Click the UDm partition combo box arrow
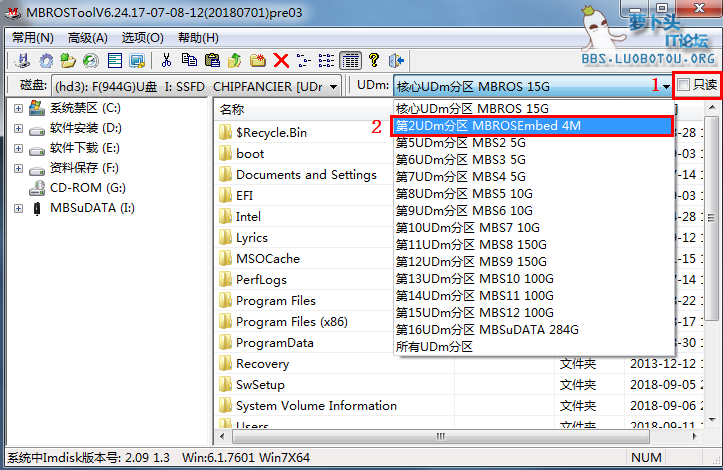 click(x=666, y=86)
